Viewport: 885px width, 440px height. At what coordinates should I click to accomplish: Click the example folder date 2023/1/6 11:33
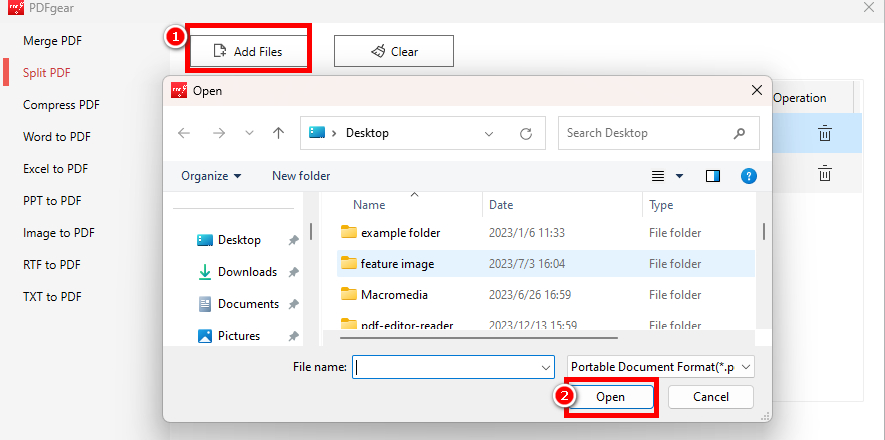(x=527, y=232)
